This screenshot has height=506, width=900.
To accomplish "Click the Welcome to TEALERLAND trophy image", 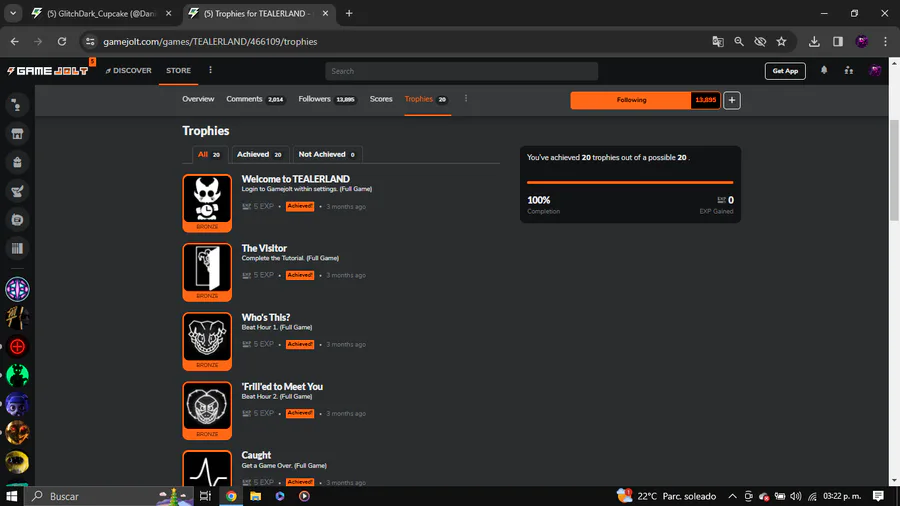I will 207,203.
